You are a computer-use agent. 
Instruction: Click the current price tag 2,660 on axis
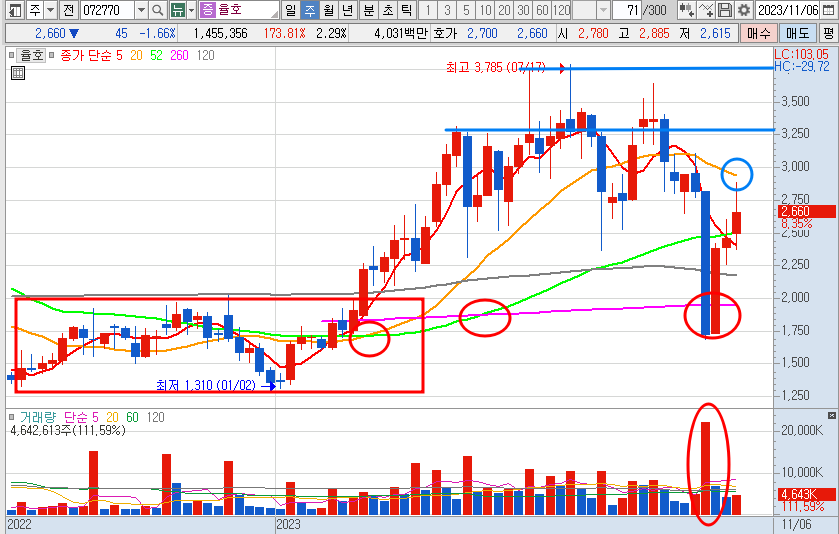point(805,211)
